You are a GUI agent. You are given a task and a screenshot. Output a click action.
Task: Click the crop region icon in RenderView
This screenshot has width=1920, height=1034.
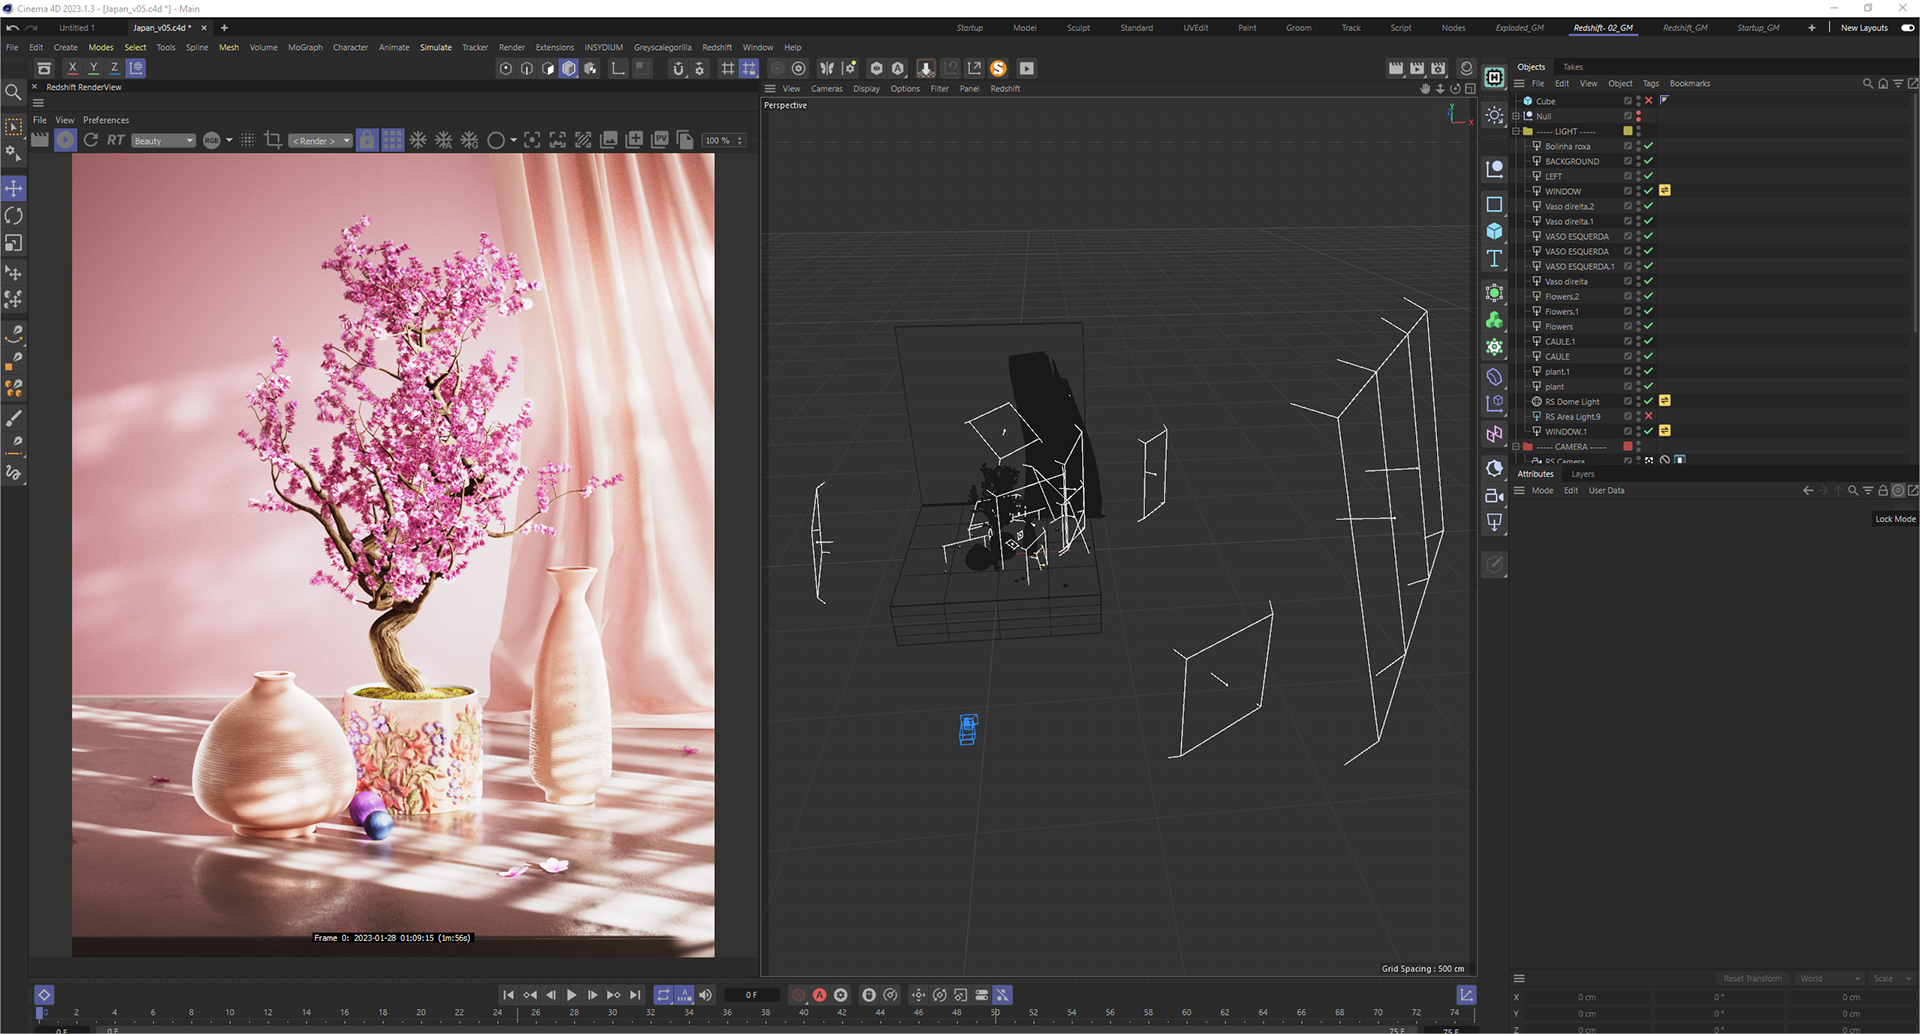point(273,140)
